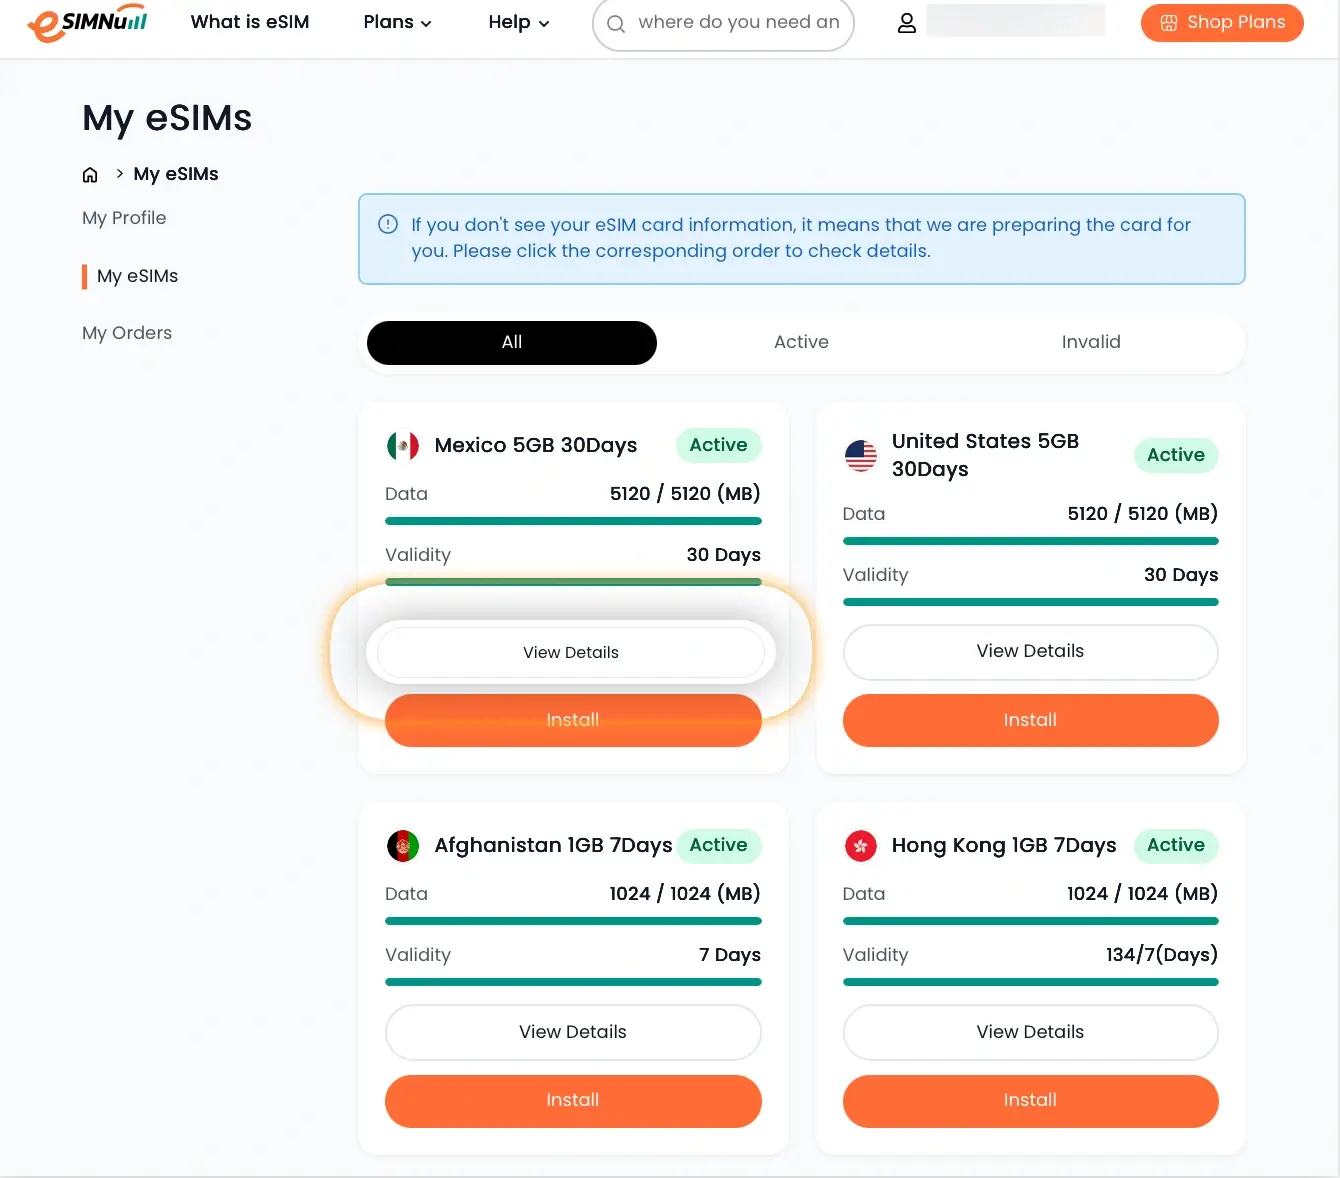Image resolution: width=1340 pixels, height=1178 pixels.
Task: Go to My Profile in sidebar
Action: 124,218
